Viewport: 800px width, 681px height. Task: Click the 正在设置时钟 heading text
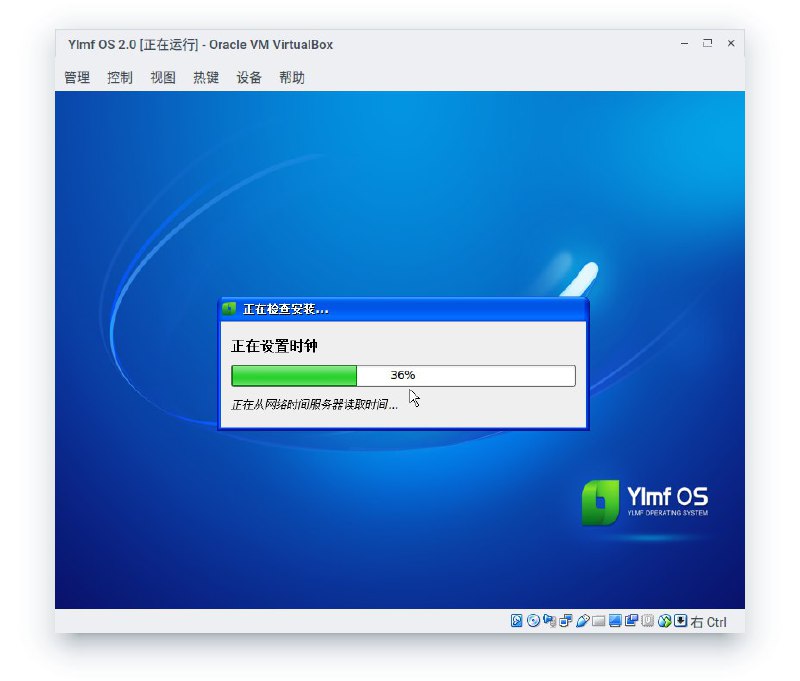(x=274, y=346)
